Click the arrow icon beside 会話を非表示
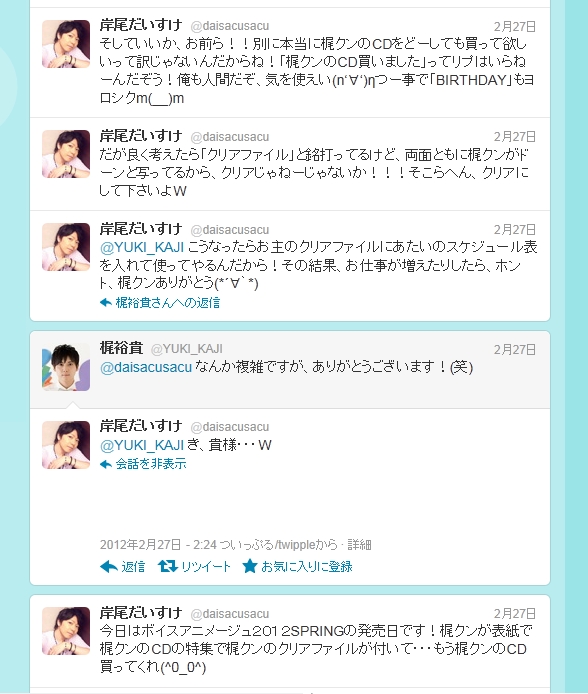 [x=106, y=464]
